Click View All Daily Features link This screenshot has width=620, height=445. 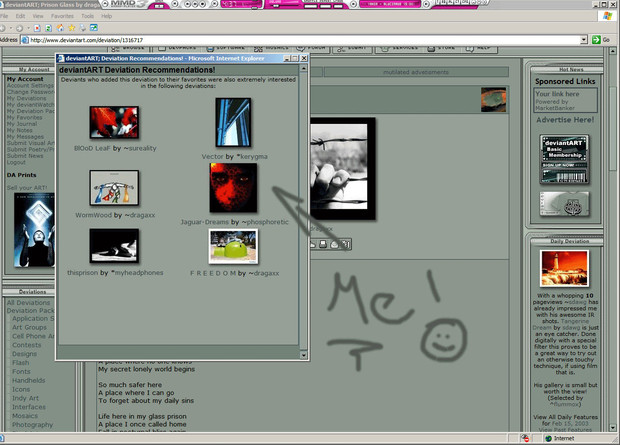coord(565,417)
